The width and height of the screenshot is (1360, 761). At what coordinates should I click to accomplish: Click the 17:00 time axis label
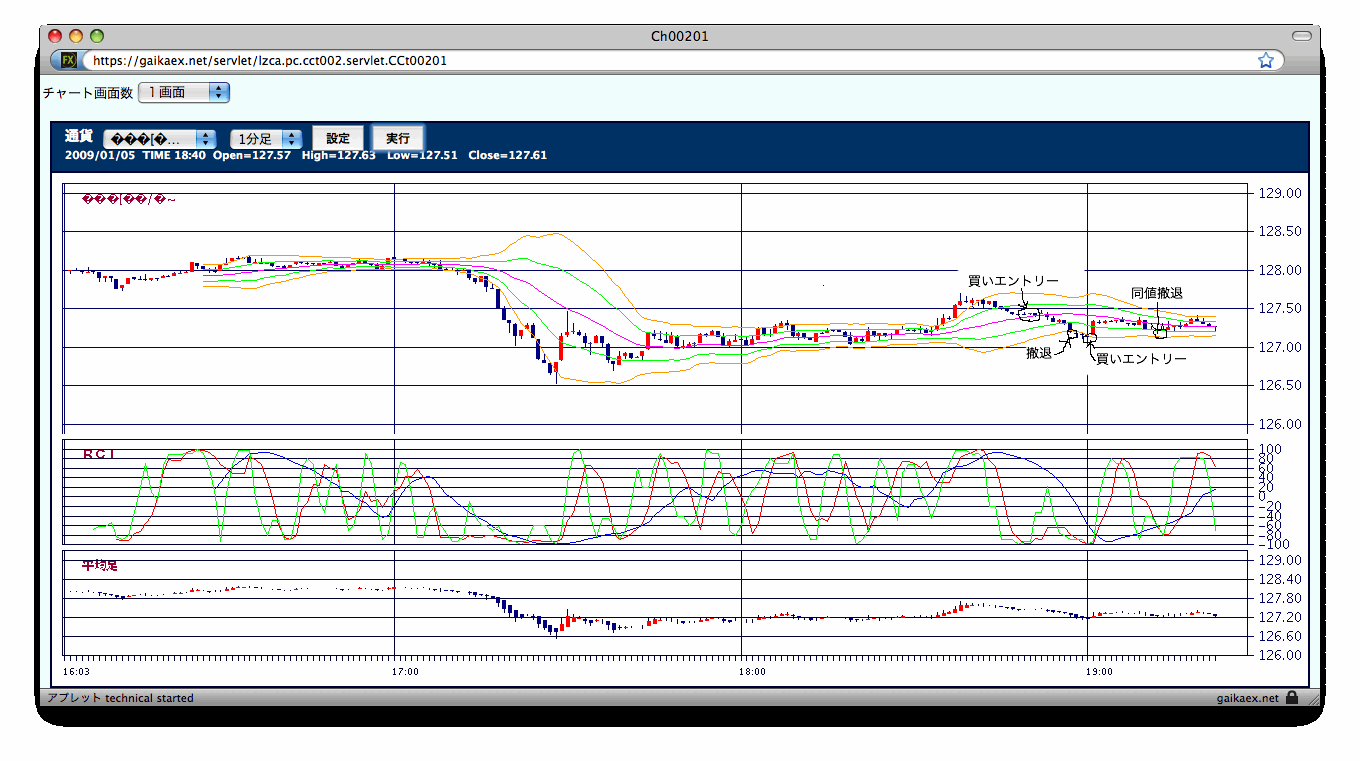click(405, 672)
